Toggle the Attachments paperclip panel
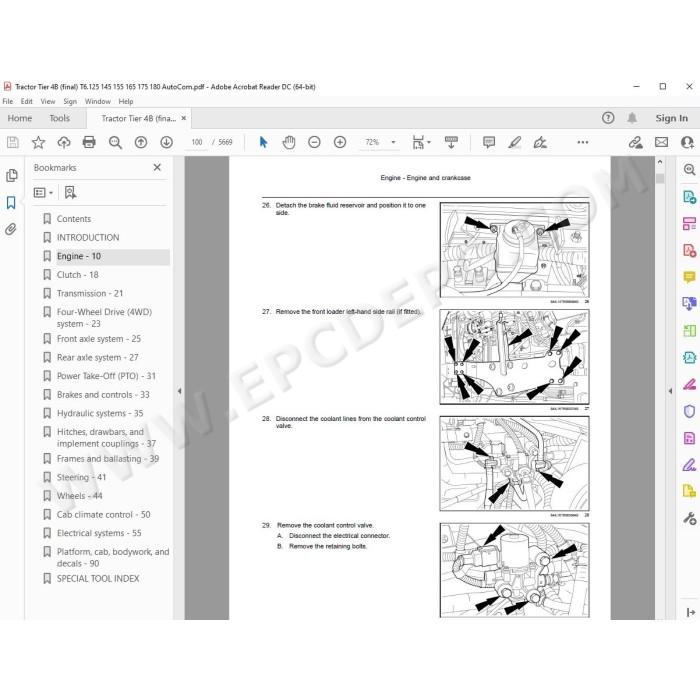Image resolution: width=700 pixels, height=700 pixels. tap(11, 229)
